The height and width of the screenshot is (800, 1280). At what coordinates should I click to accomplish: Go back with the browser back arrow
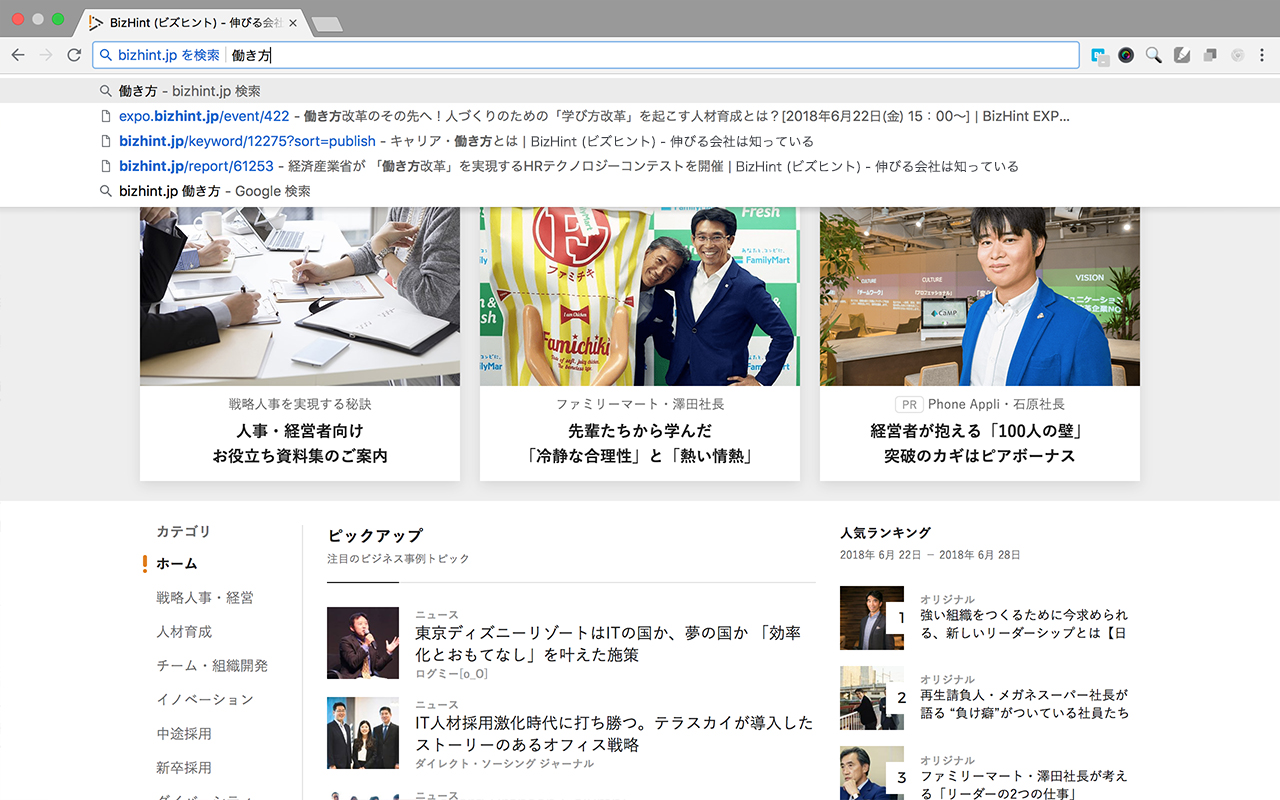(18, 55)
